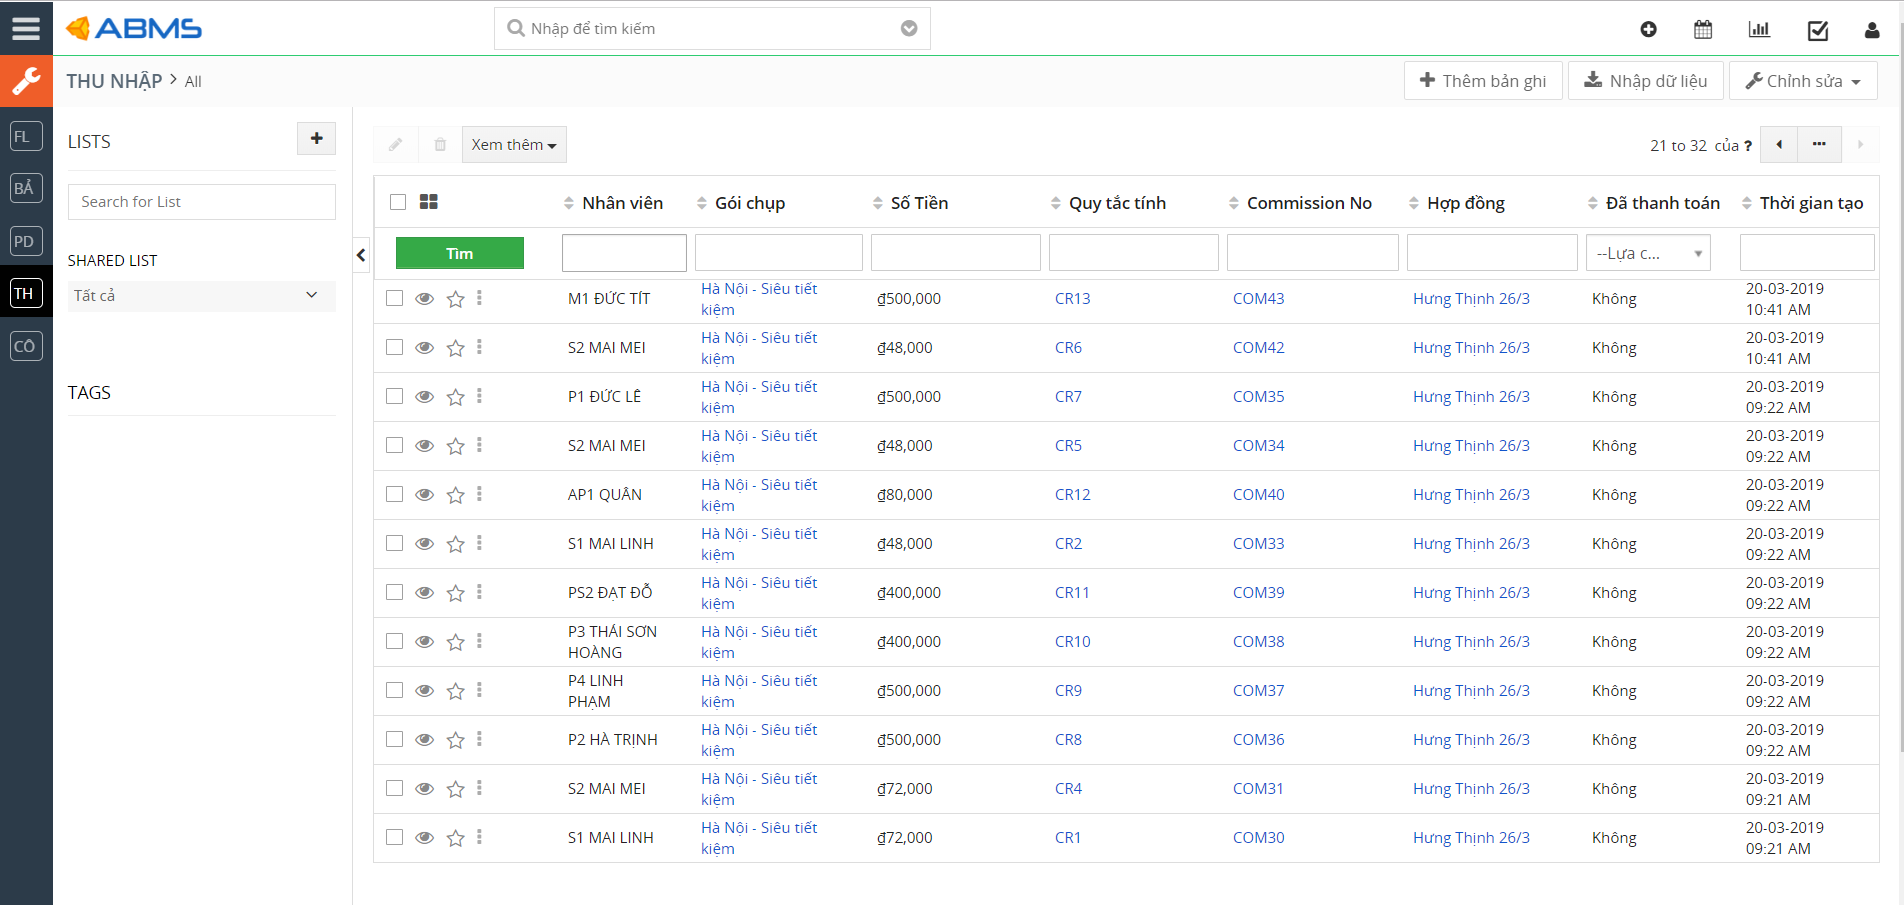Open the Tất cả shared list dropdown

(202, 296)
